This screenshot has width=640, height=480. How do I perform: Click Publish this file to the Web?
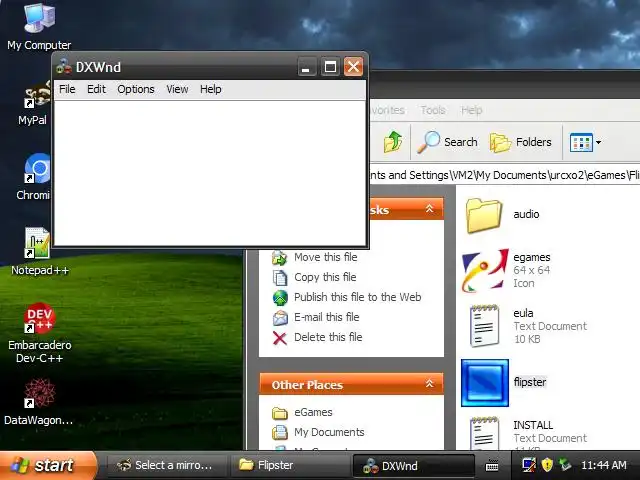[x=347, y=297]
